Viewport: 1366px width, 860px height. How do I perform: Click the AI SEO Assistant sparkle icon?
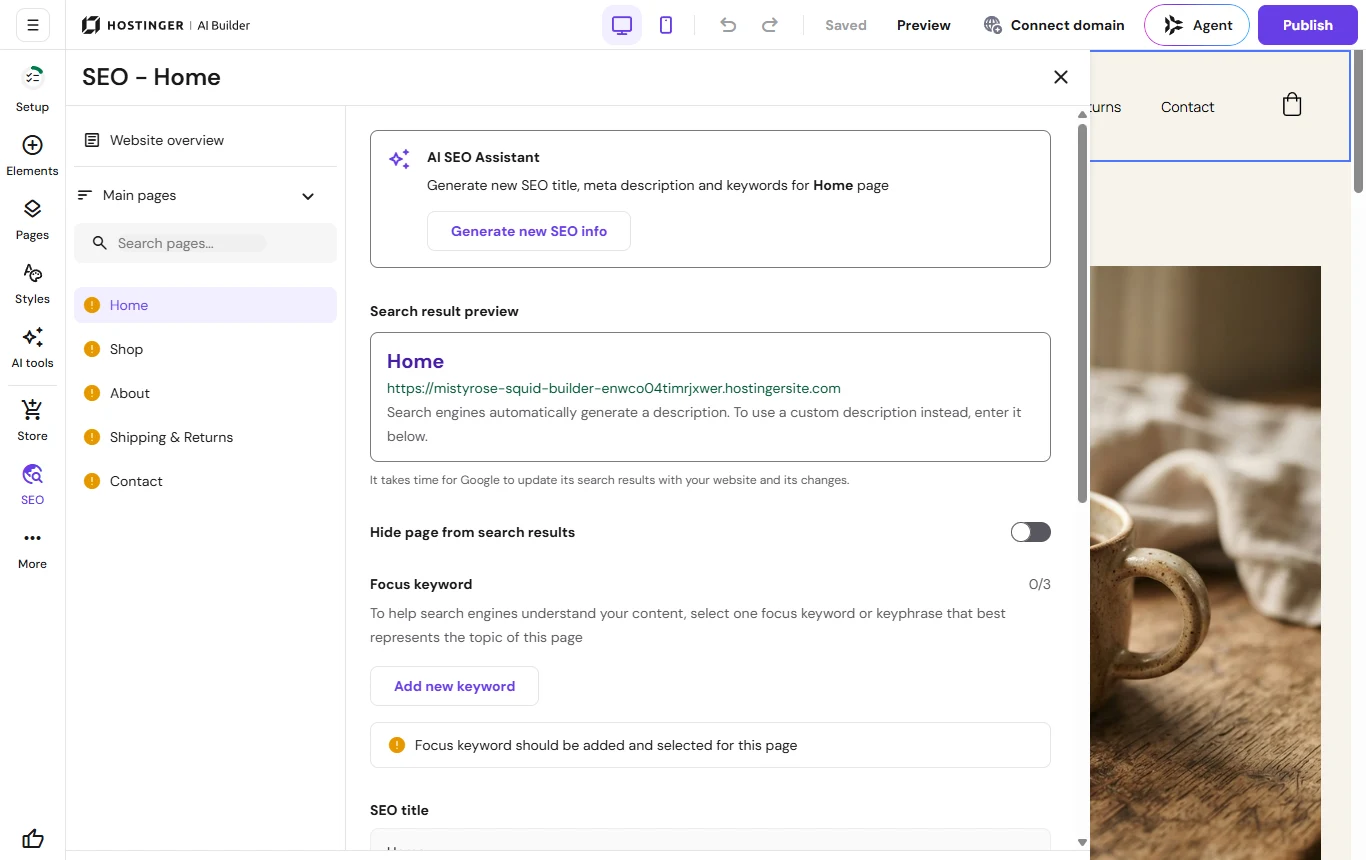[399, 159]
